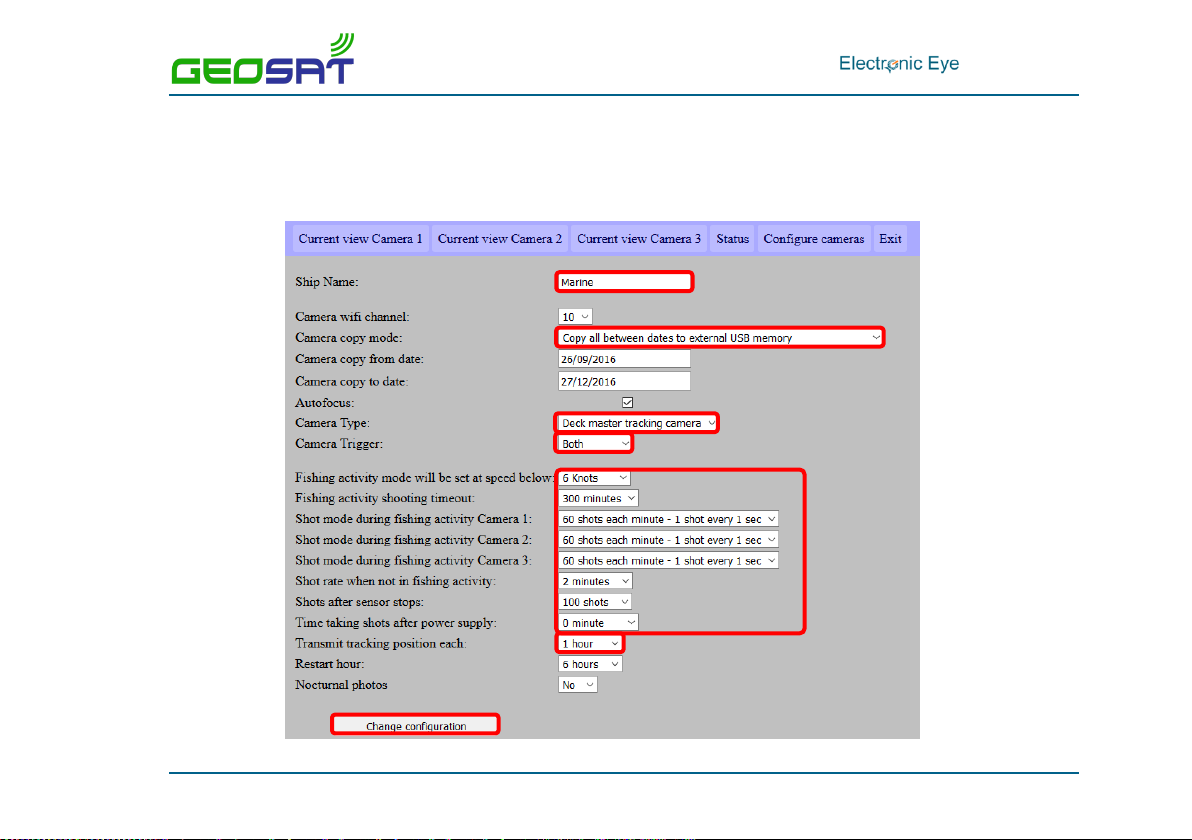Open Time taking shots after power dropdown

coord(598,623)
